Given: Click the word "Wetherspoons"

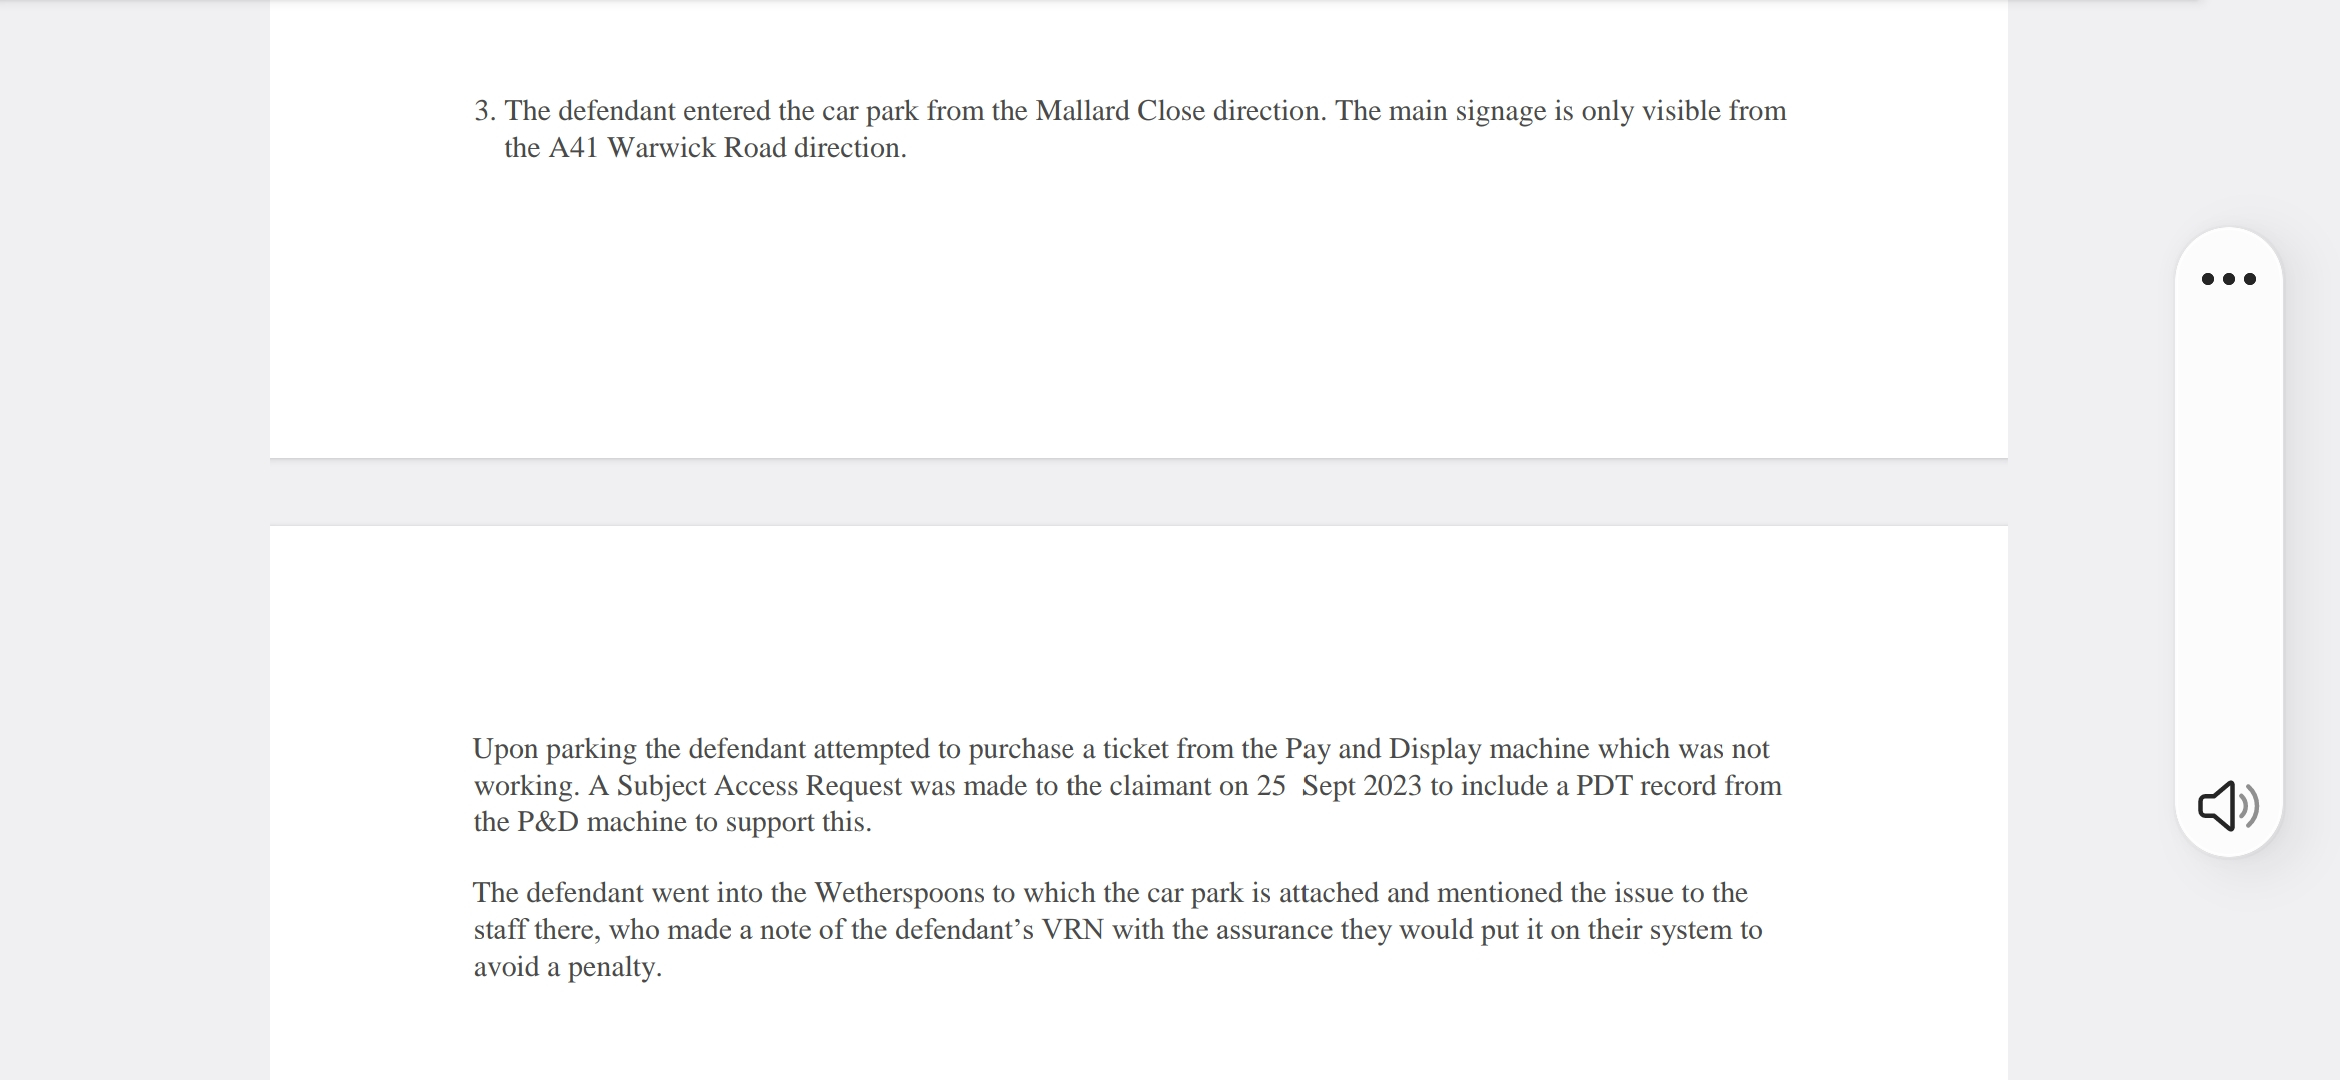Looking at the screenshot, I should tap(899, 893).
